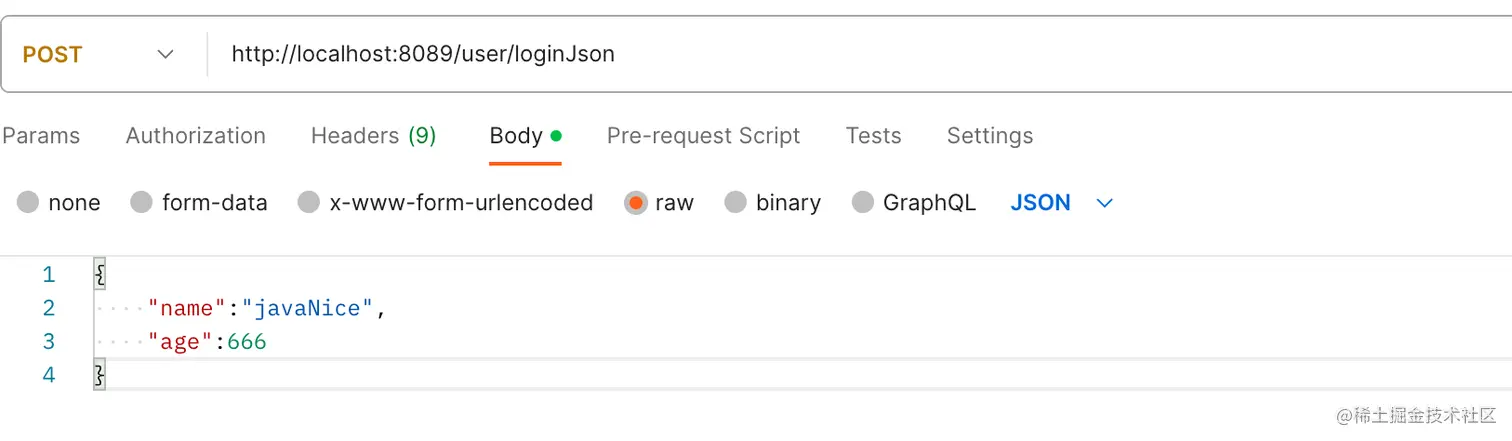Image resolution: width=1512 pixels, height=441 pixels.
Task: Select the Body tab
Action: (x=516, y=136)
